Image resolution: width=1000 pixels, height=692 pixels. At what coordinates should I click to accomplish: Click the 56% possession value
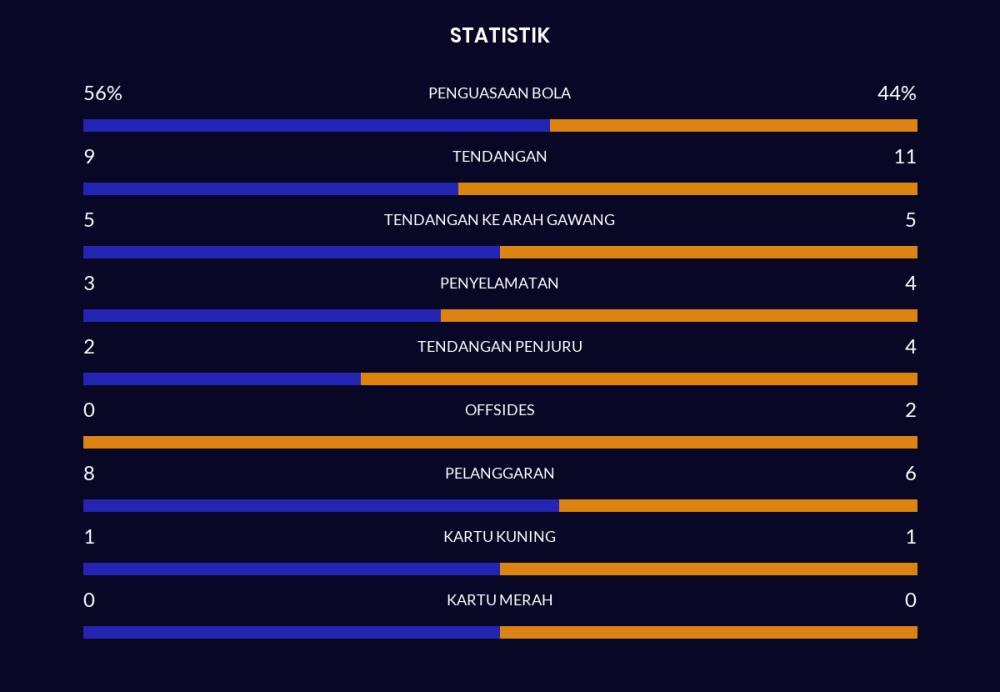[x=103, y=93]
